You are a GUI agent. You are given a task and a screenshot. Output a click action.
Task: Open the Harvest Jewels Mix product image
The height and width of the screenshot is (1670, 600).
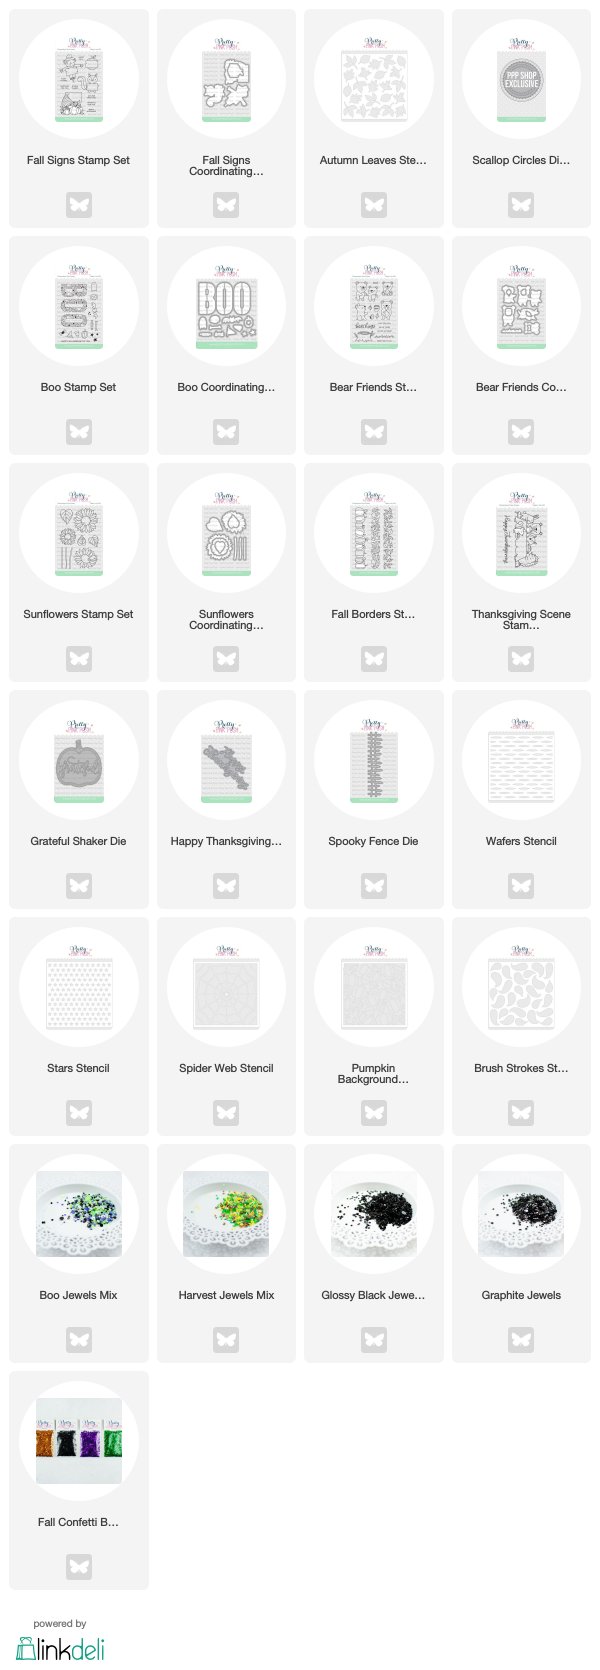226,1214
